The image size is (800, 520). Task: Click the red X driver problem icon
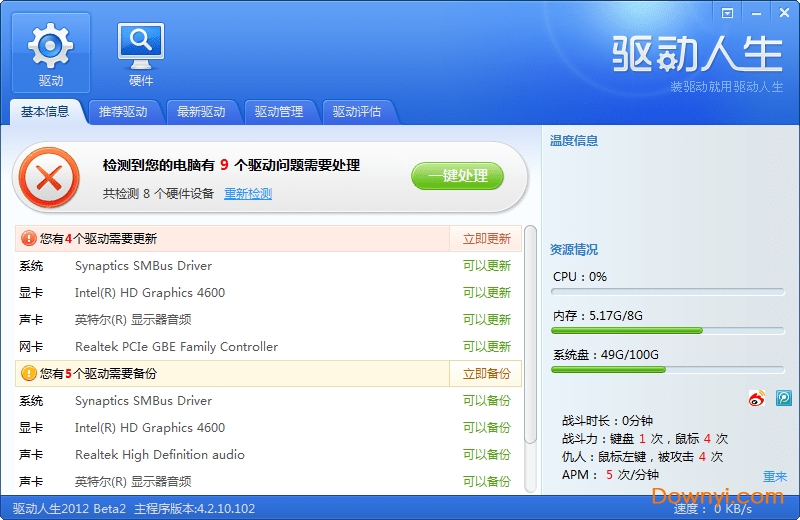point(49,178)
